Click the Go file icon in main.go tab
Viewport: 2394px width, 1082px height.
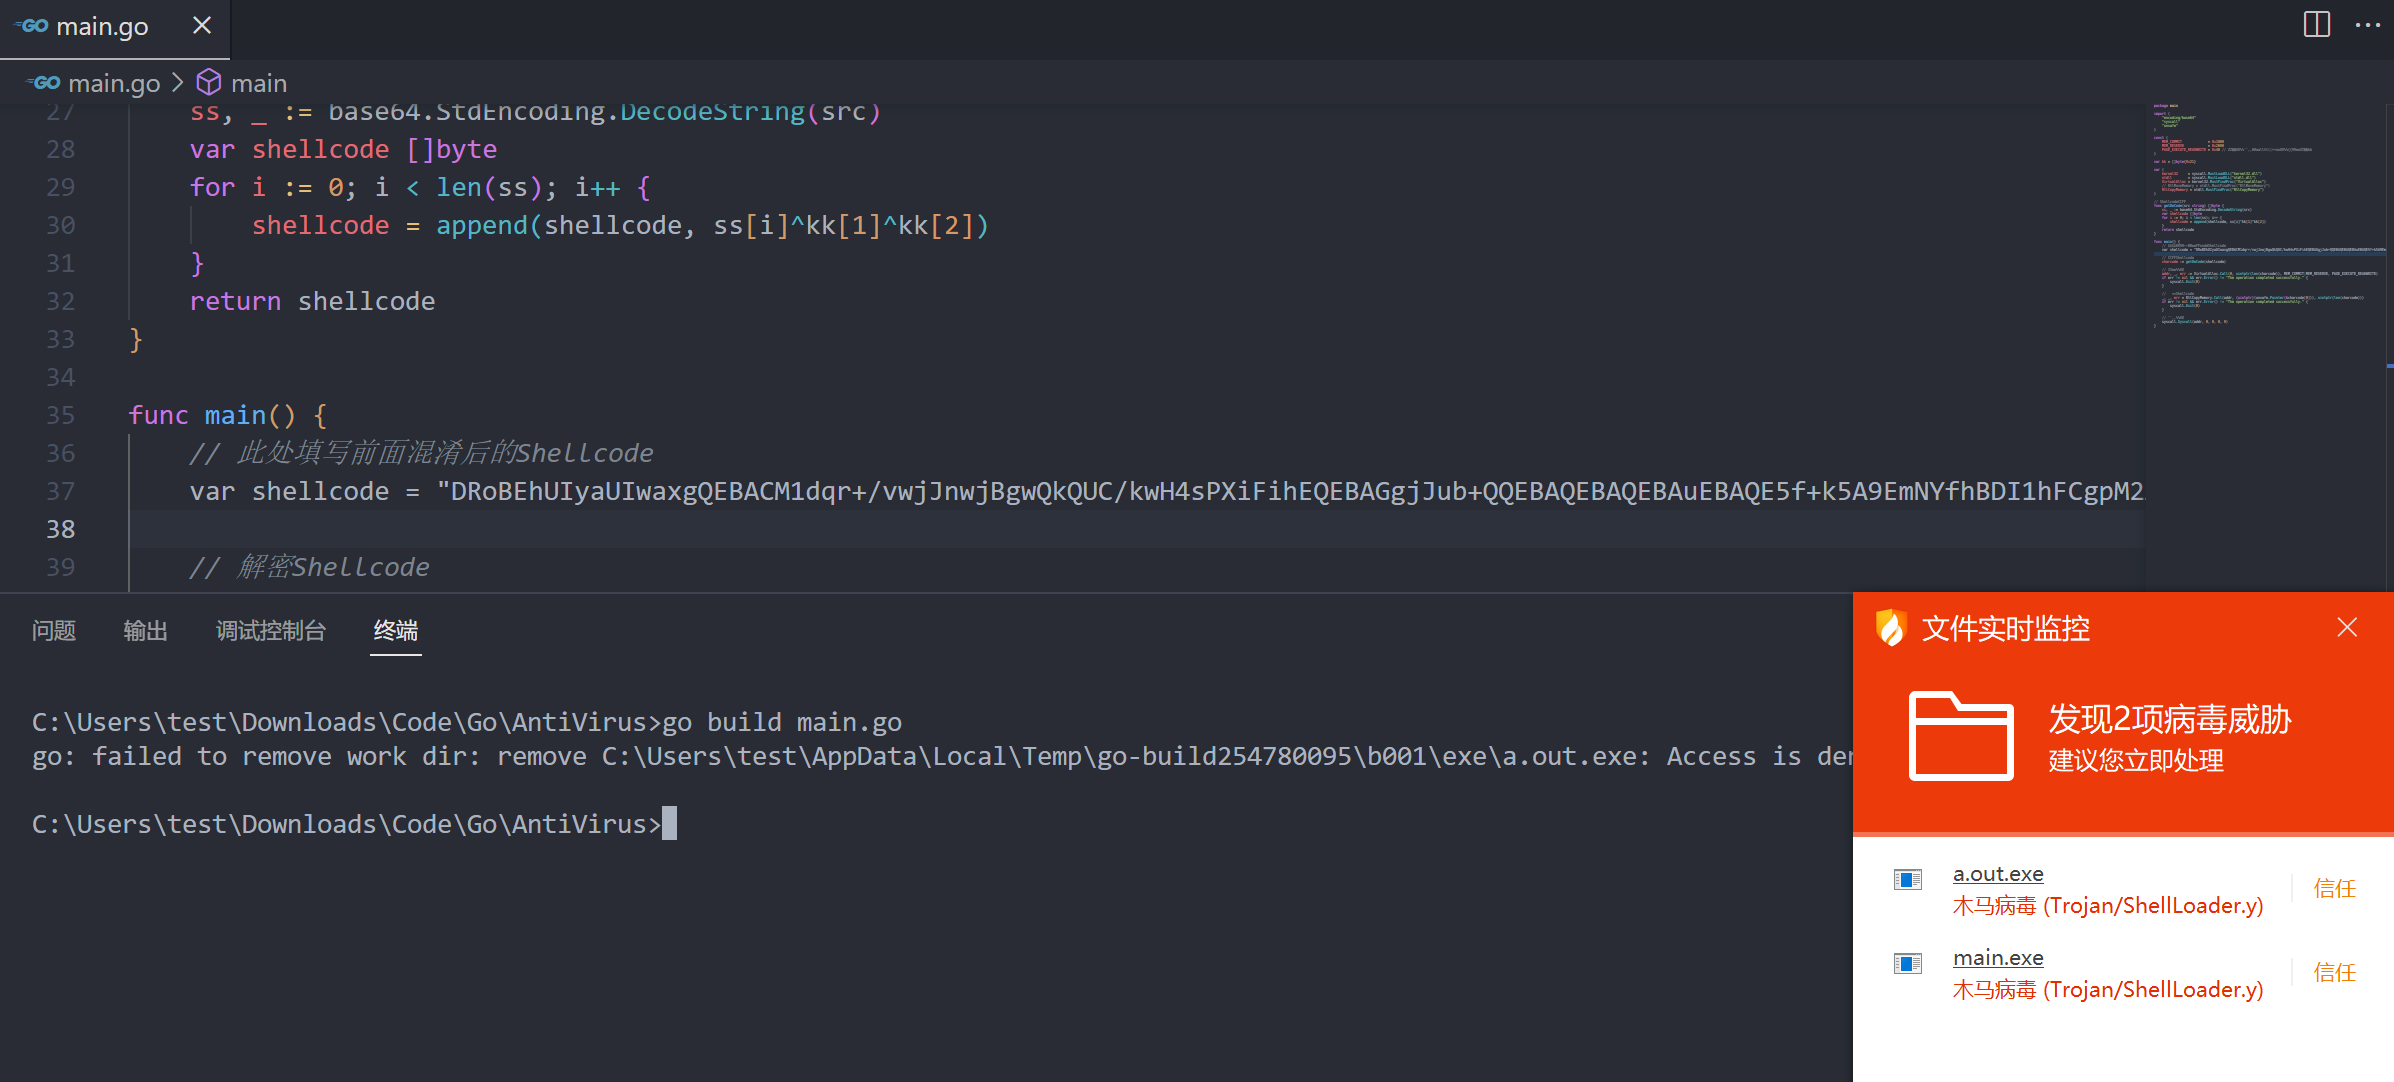point(33,26)
